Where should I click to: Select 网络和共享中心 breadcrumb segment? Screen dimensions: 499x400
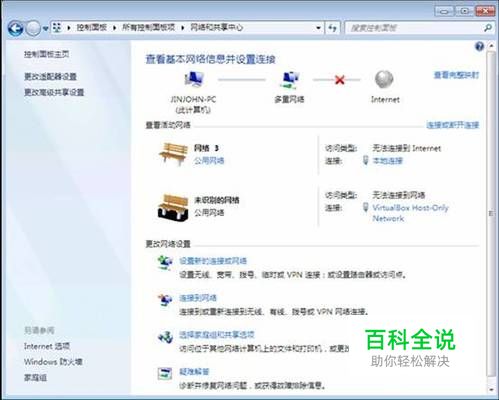tap(217, 28)
